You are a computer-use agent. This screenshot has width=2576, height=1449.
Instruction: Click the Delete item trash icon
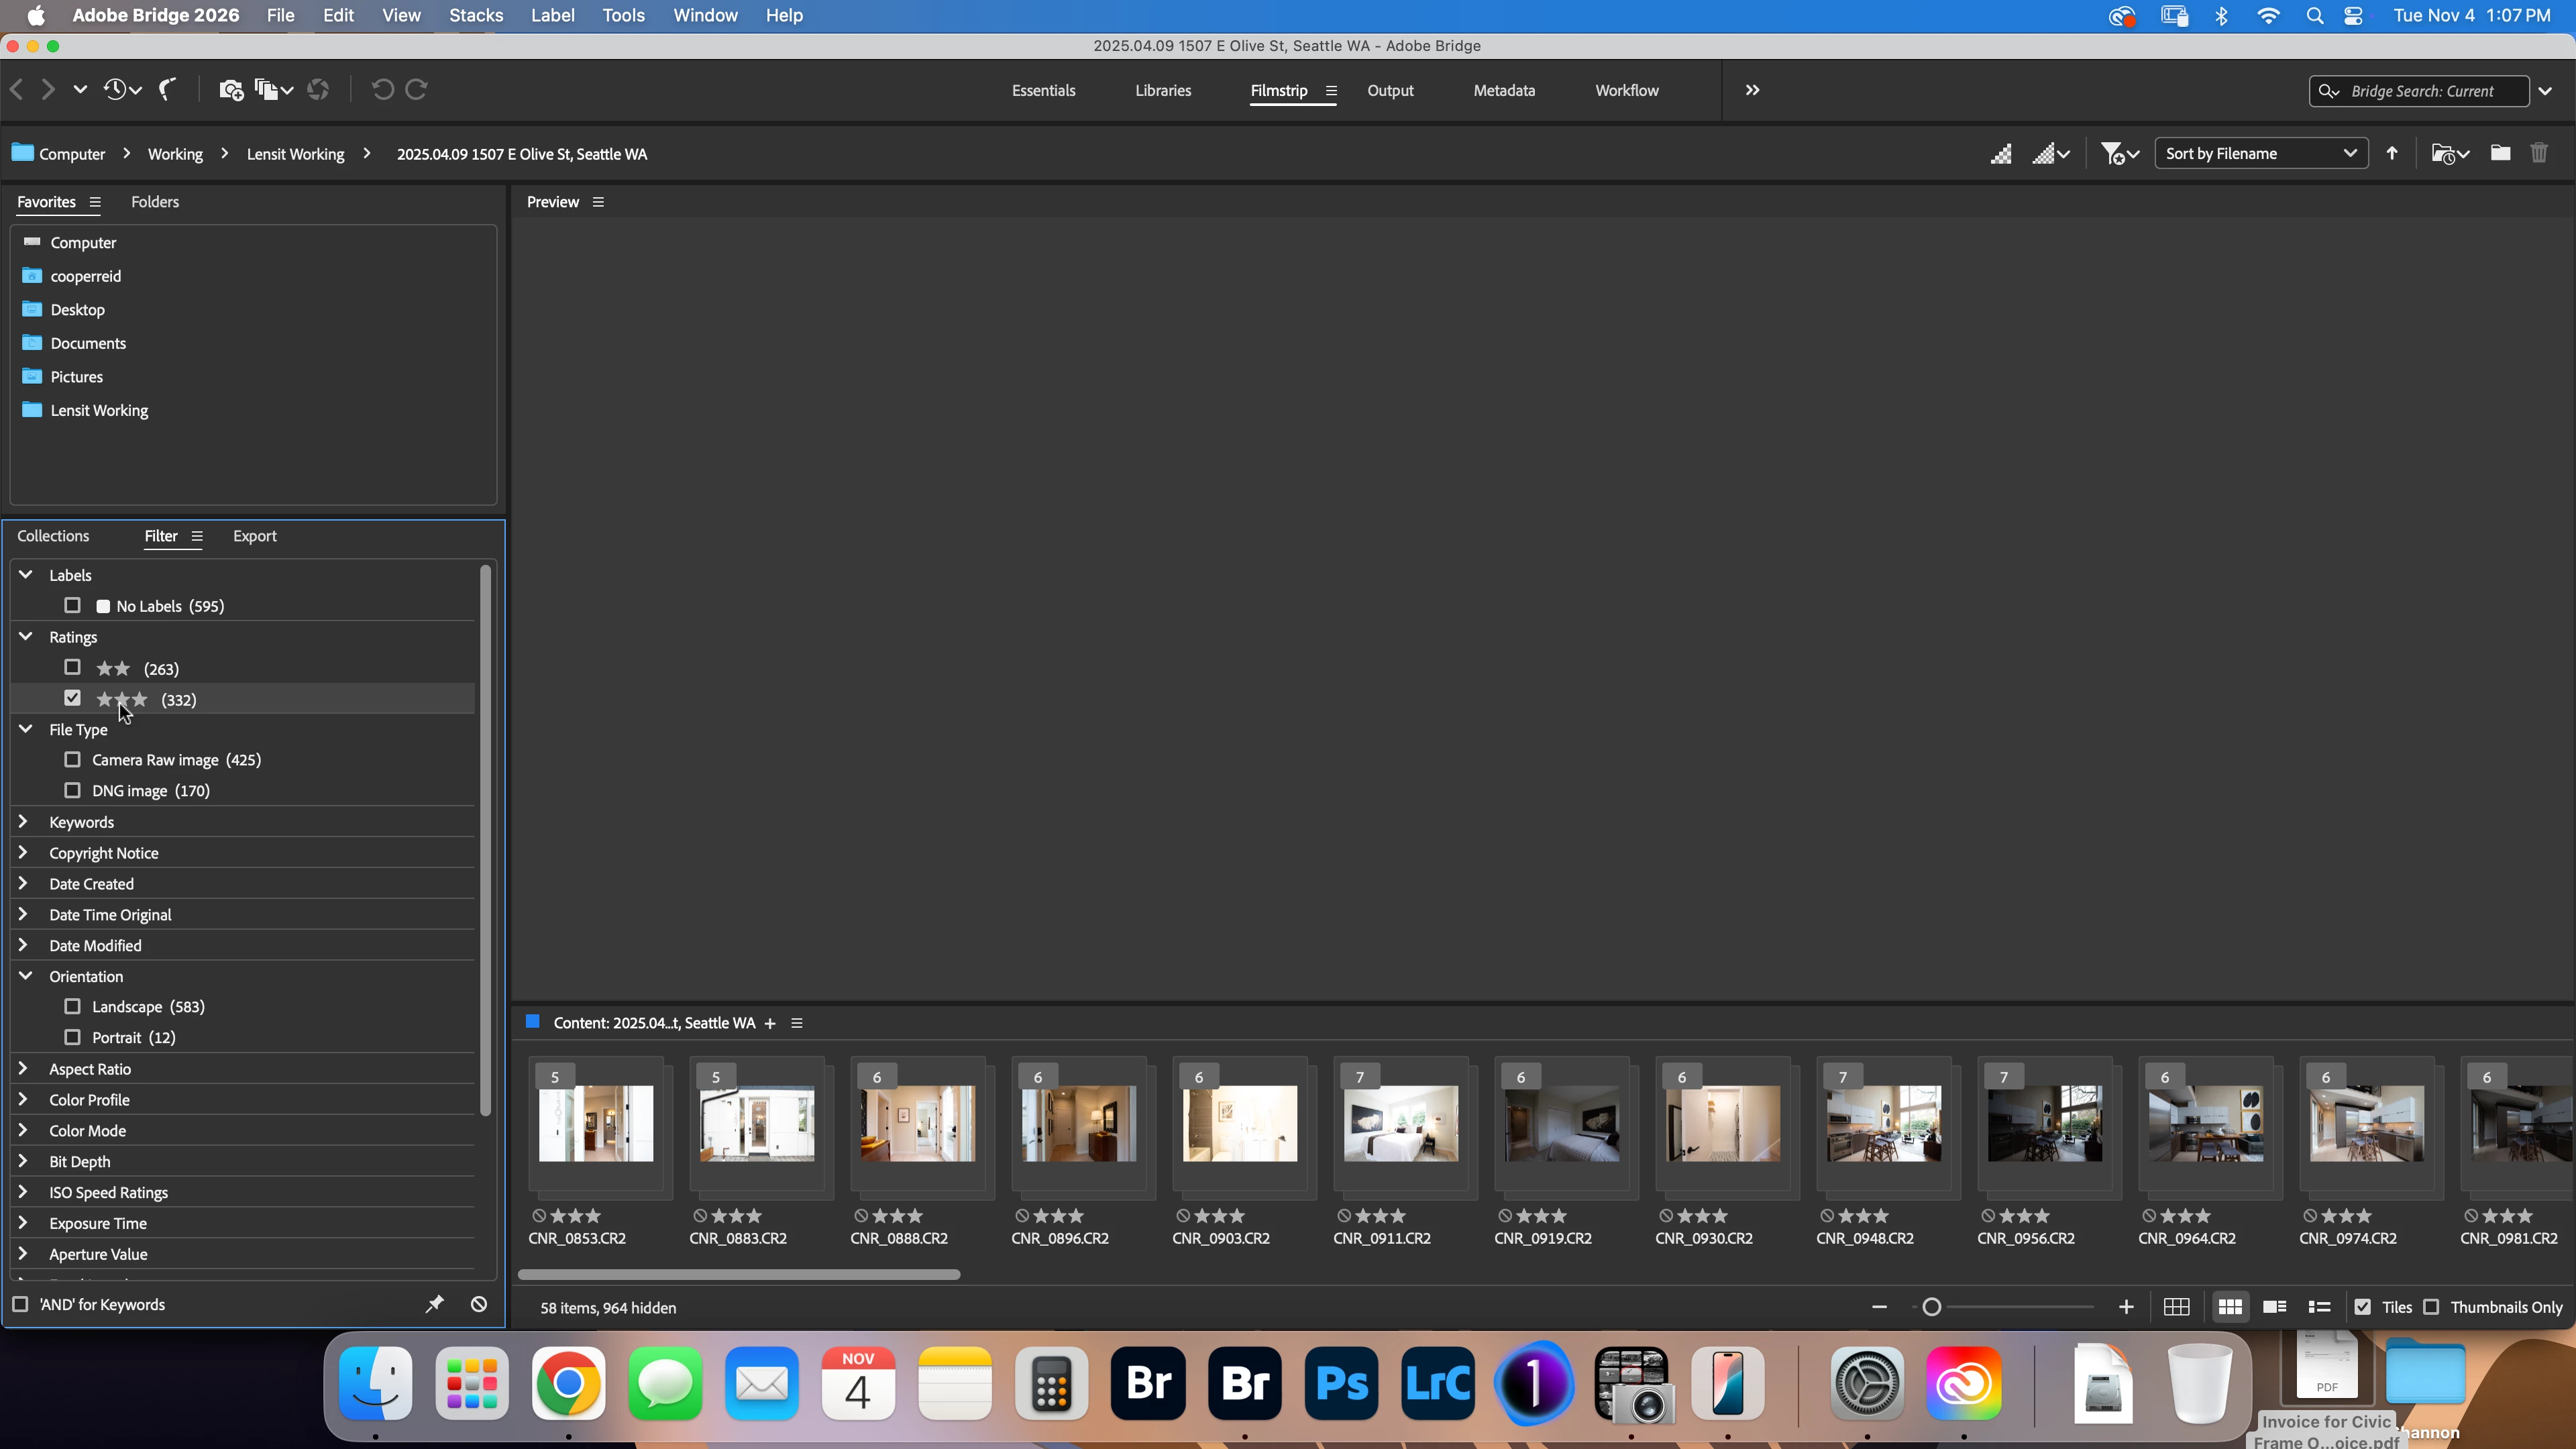click(2538, 153)
